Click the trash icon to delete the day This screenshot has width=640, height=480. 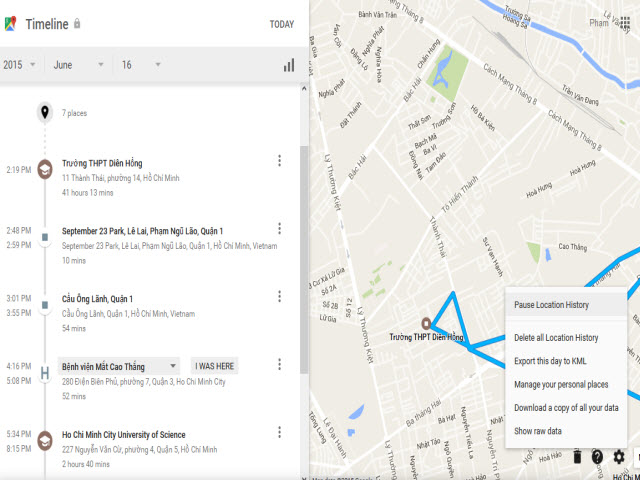[x=576, y=457]
